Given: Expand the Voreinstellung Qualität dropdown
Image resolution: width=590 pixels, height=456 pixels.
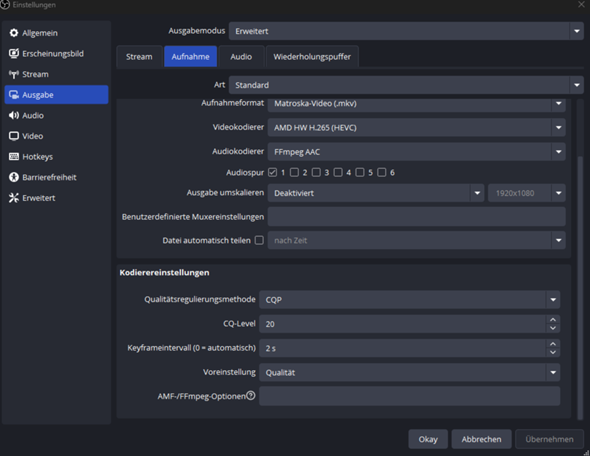Looking at the screenshot, I should coord(409,372).
